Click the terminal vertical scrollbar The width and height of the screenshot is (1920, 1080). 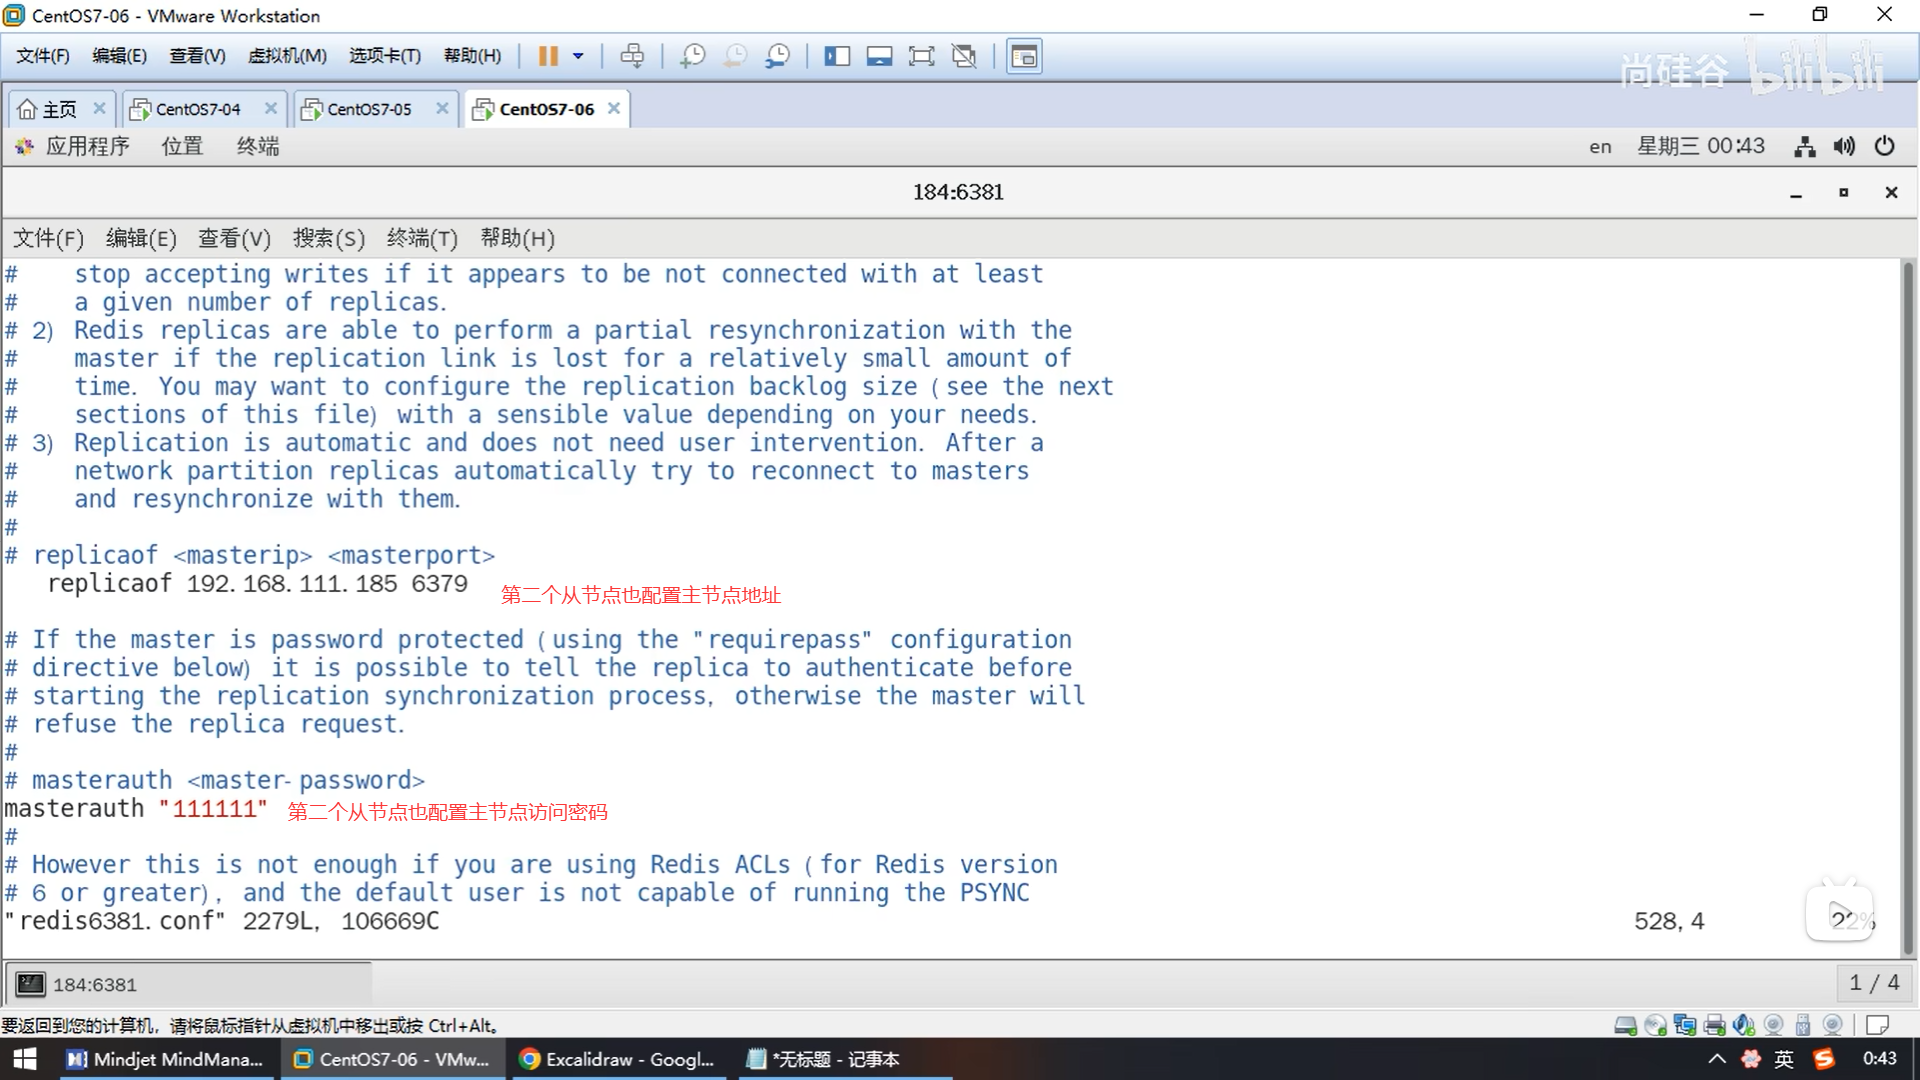1908,600
